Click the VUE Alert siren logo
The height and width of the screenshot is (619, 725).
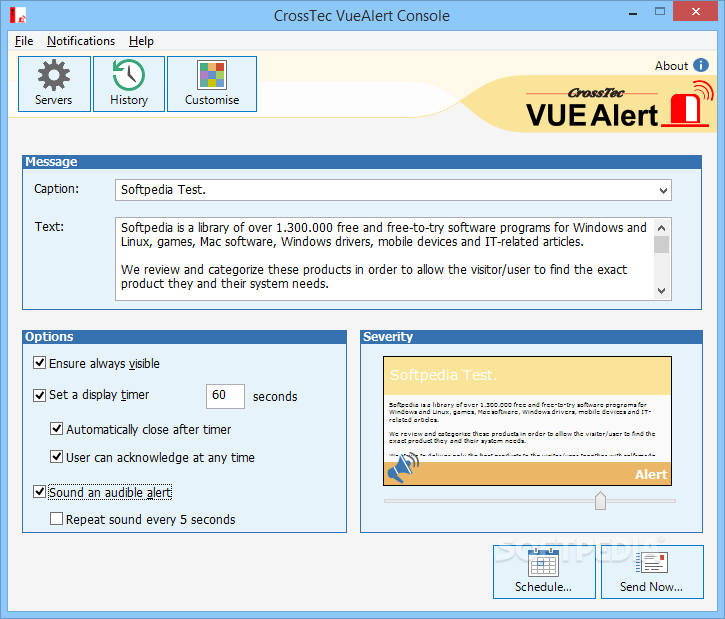click(x=690, y=104)
